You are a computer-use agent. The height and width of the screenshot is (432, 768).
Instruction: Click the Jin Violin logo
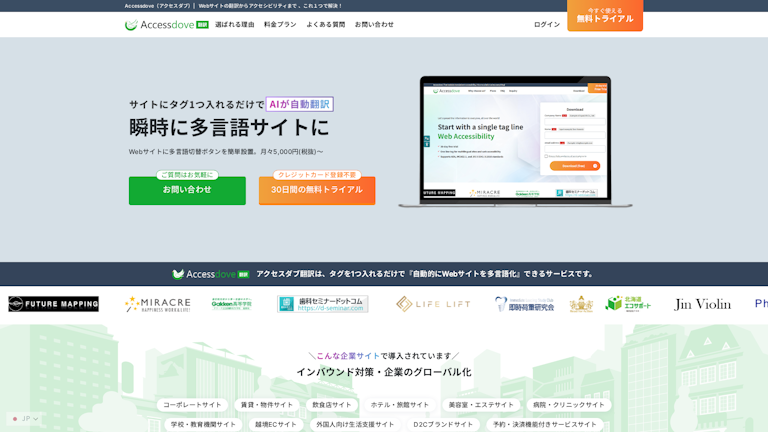702,304
